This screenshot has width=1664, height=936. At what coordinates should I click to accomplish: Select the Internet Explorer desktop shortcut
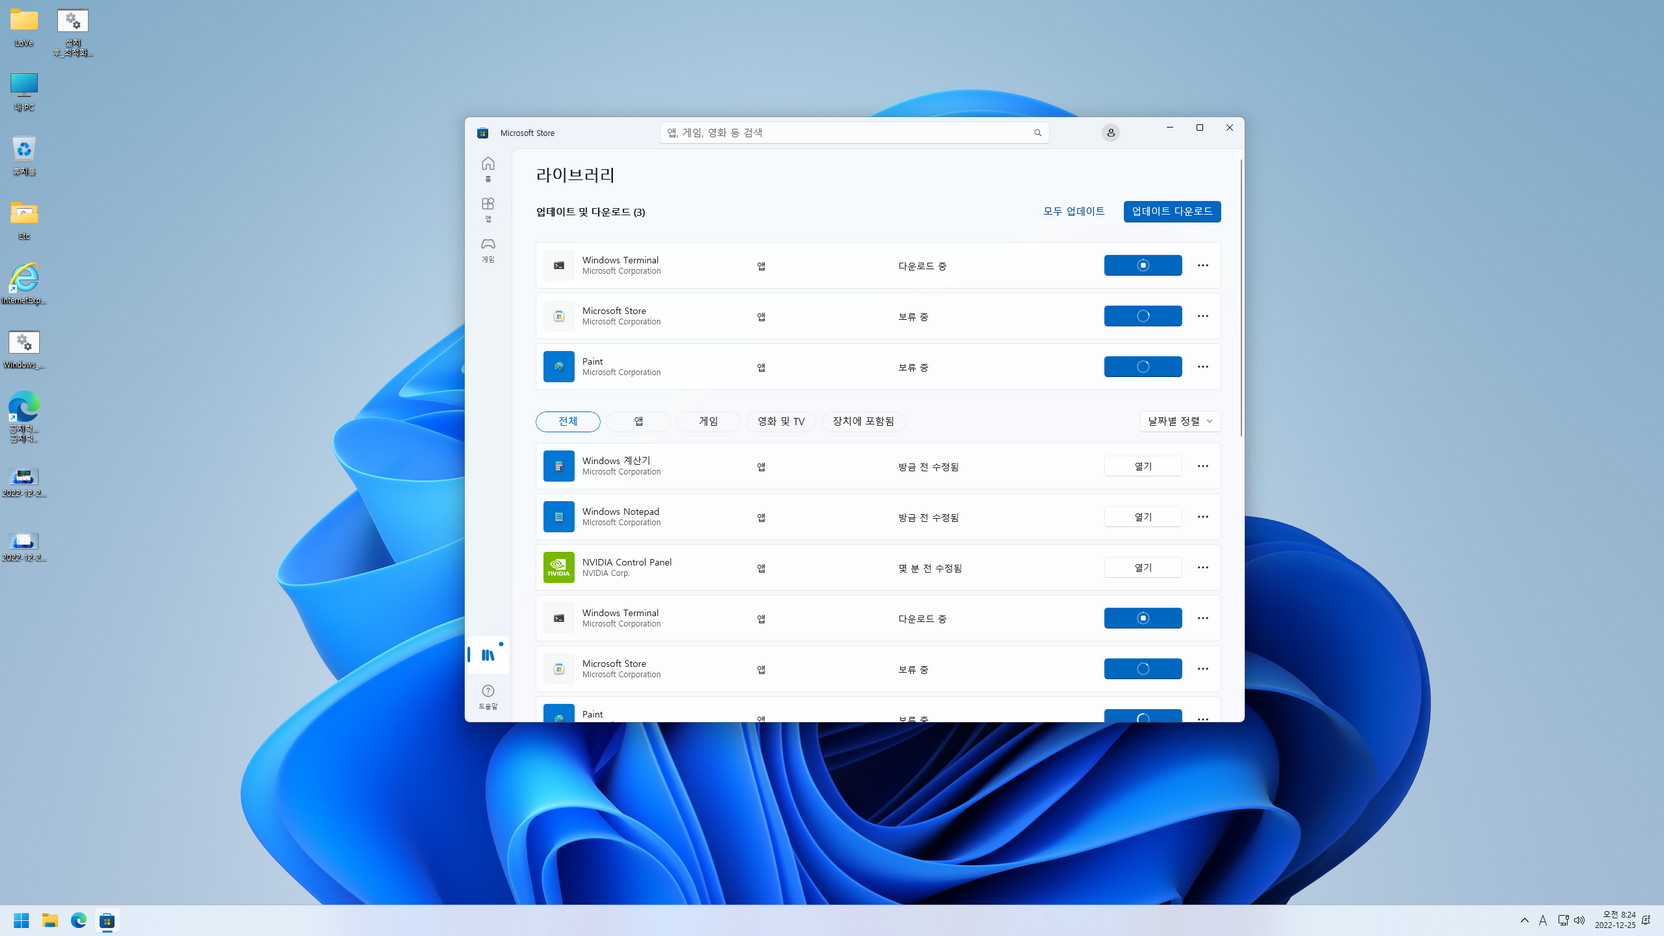point(24,284)
